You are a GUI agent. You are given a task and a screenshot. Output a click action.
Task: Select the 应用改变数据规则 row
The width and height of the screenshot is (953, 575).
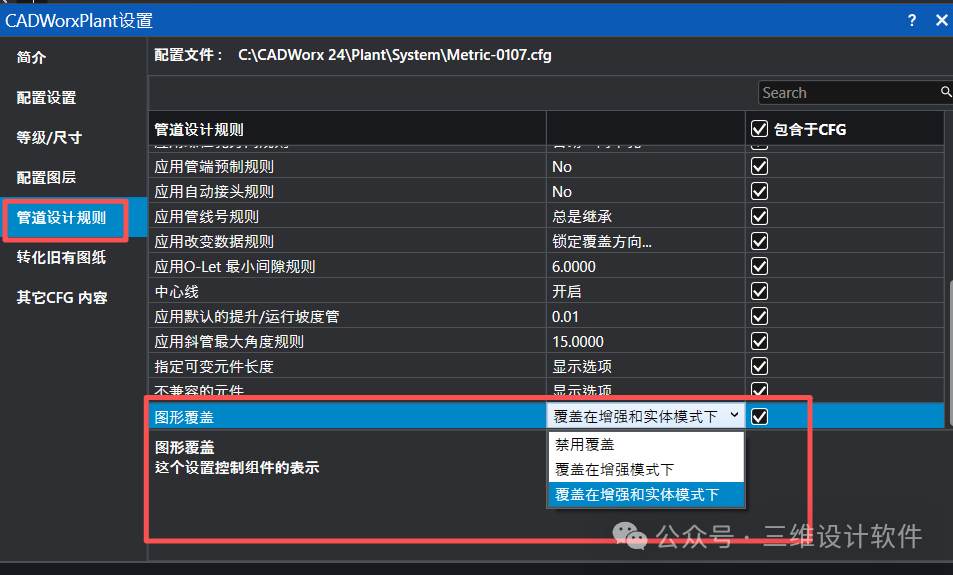(348, 241)
